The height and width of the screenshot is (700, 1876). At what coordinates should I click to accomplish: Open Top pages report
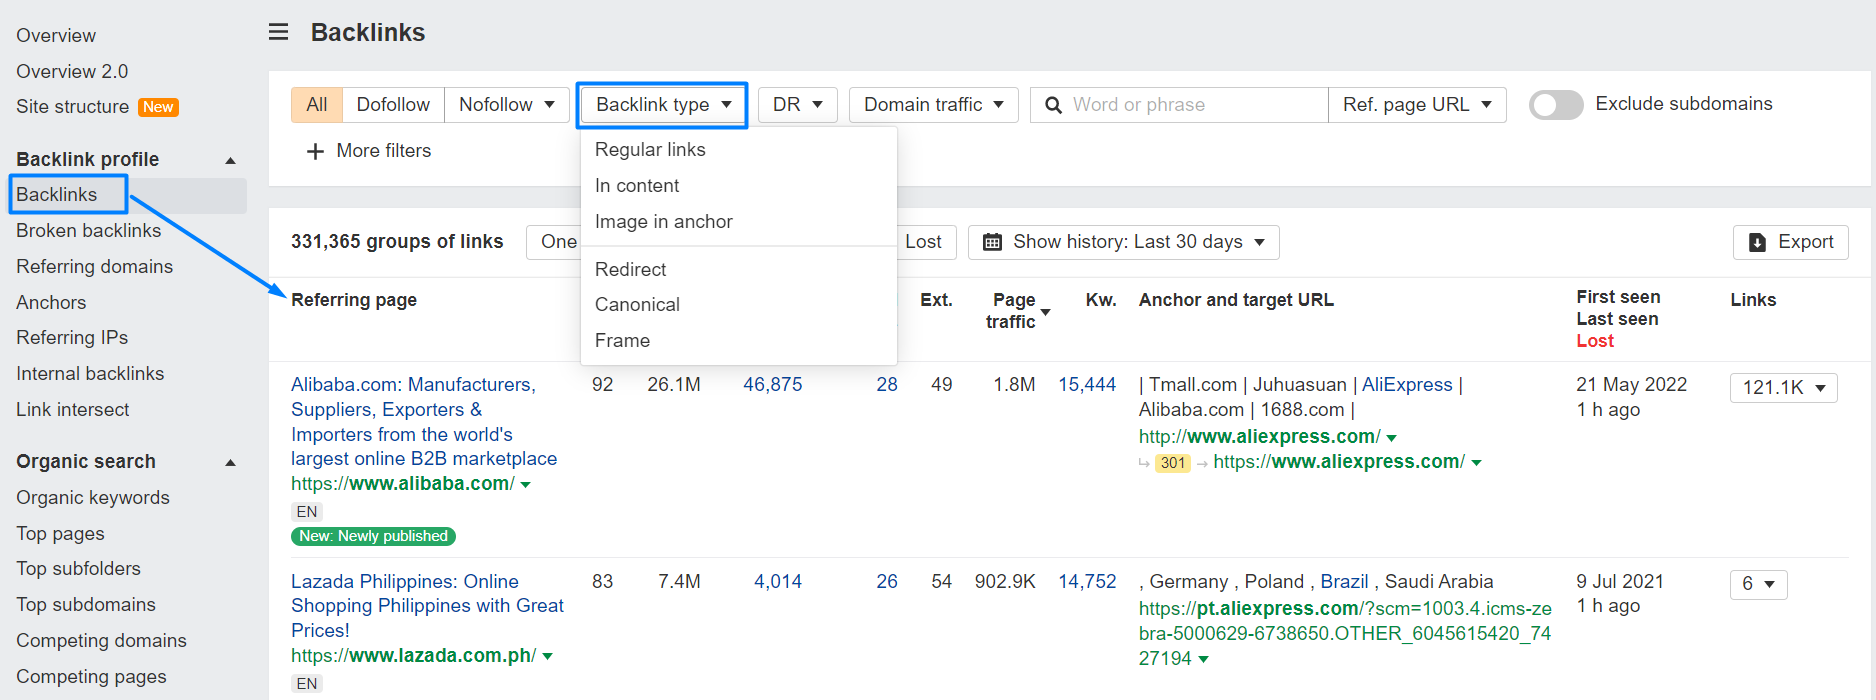tap(60, 534)
